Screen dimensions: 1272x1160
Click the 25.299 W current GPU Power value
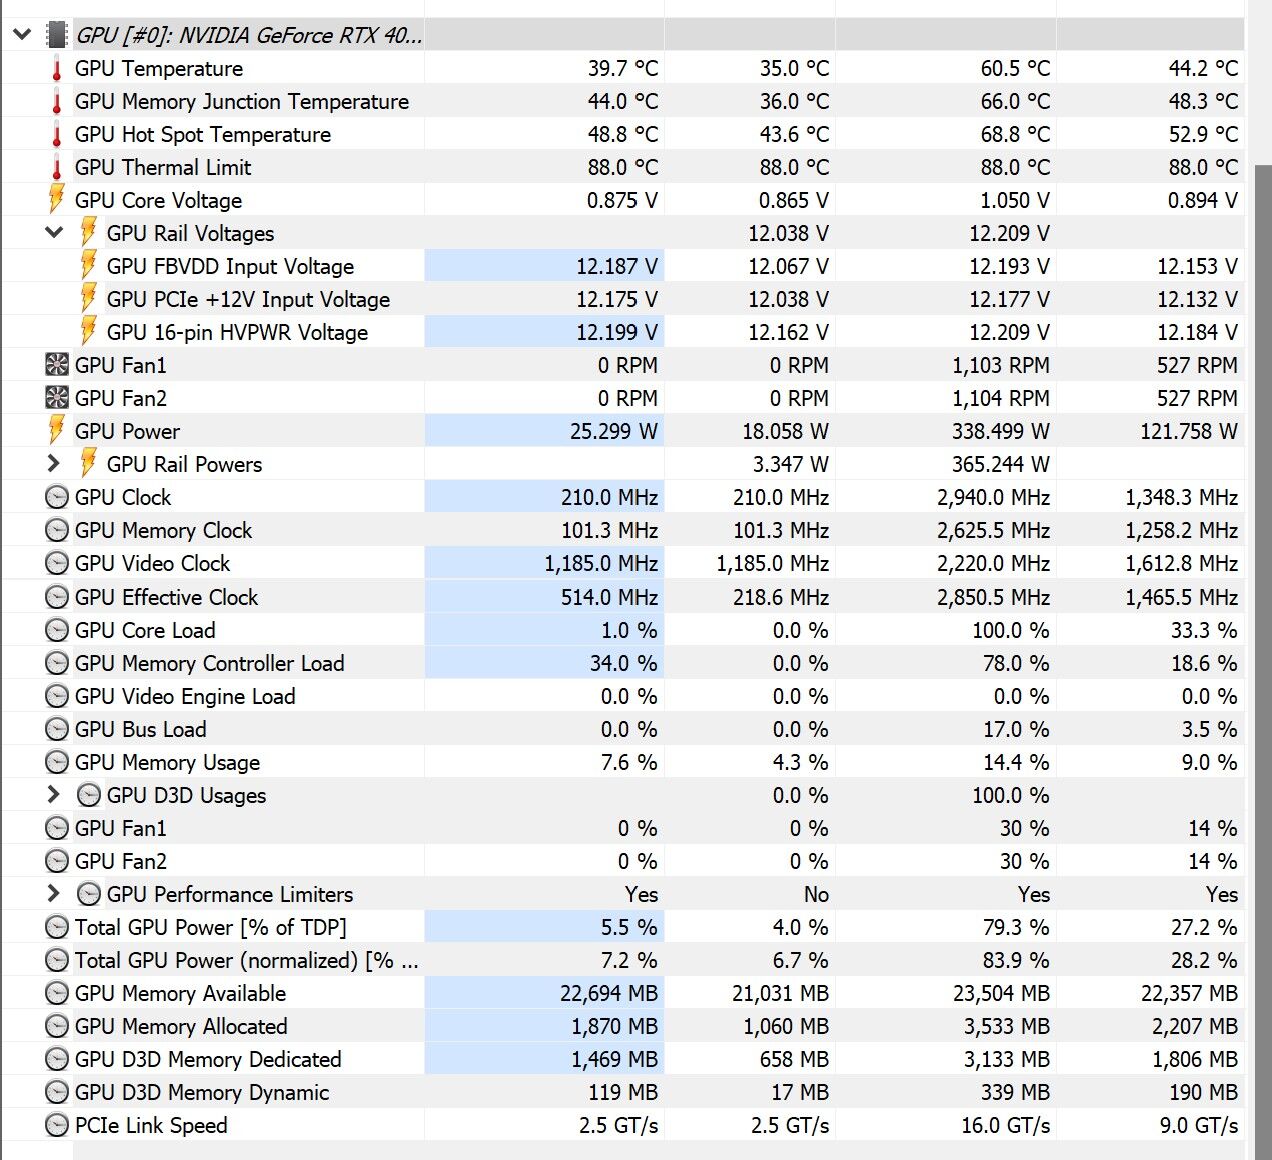tap(614, 431)
